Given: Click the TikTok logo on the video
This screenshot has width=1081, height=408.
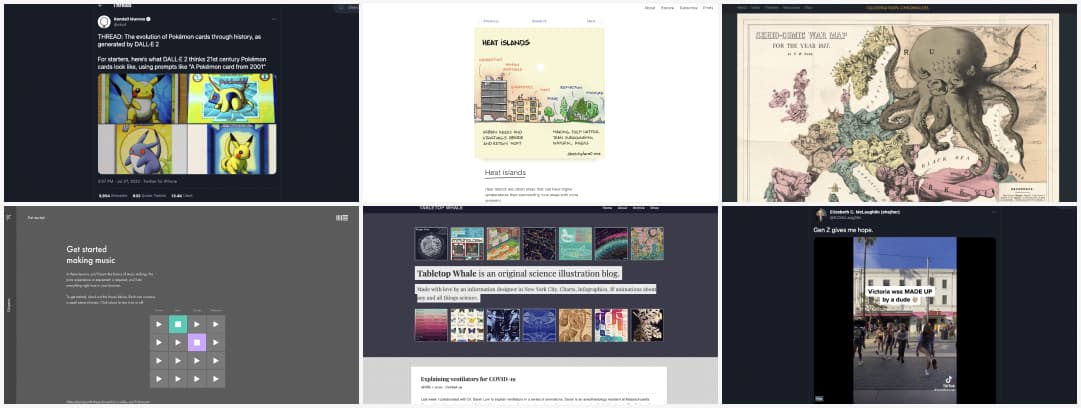Looking at the screenshot, I should click(x=948, y=381).
